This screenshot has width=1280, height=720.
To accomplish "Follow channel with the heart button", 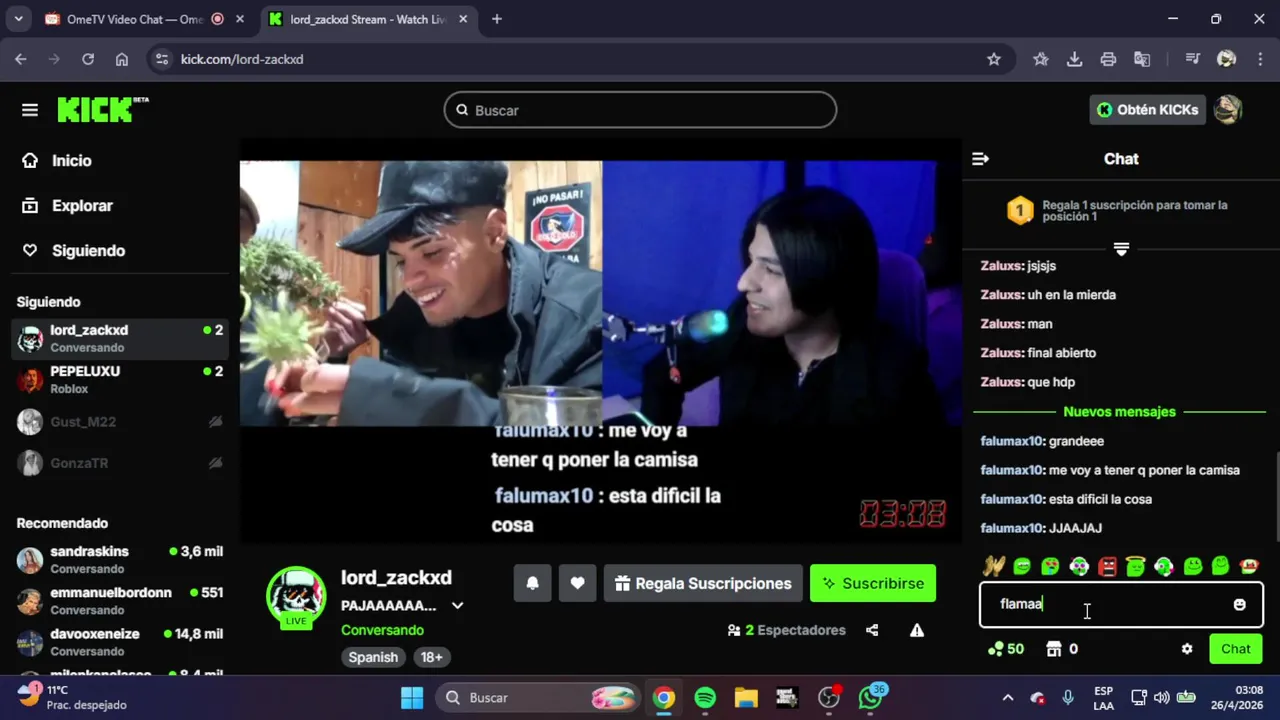I will [x=577, y=583].
